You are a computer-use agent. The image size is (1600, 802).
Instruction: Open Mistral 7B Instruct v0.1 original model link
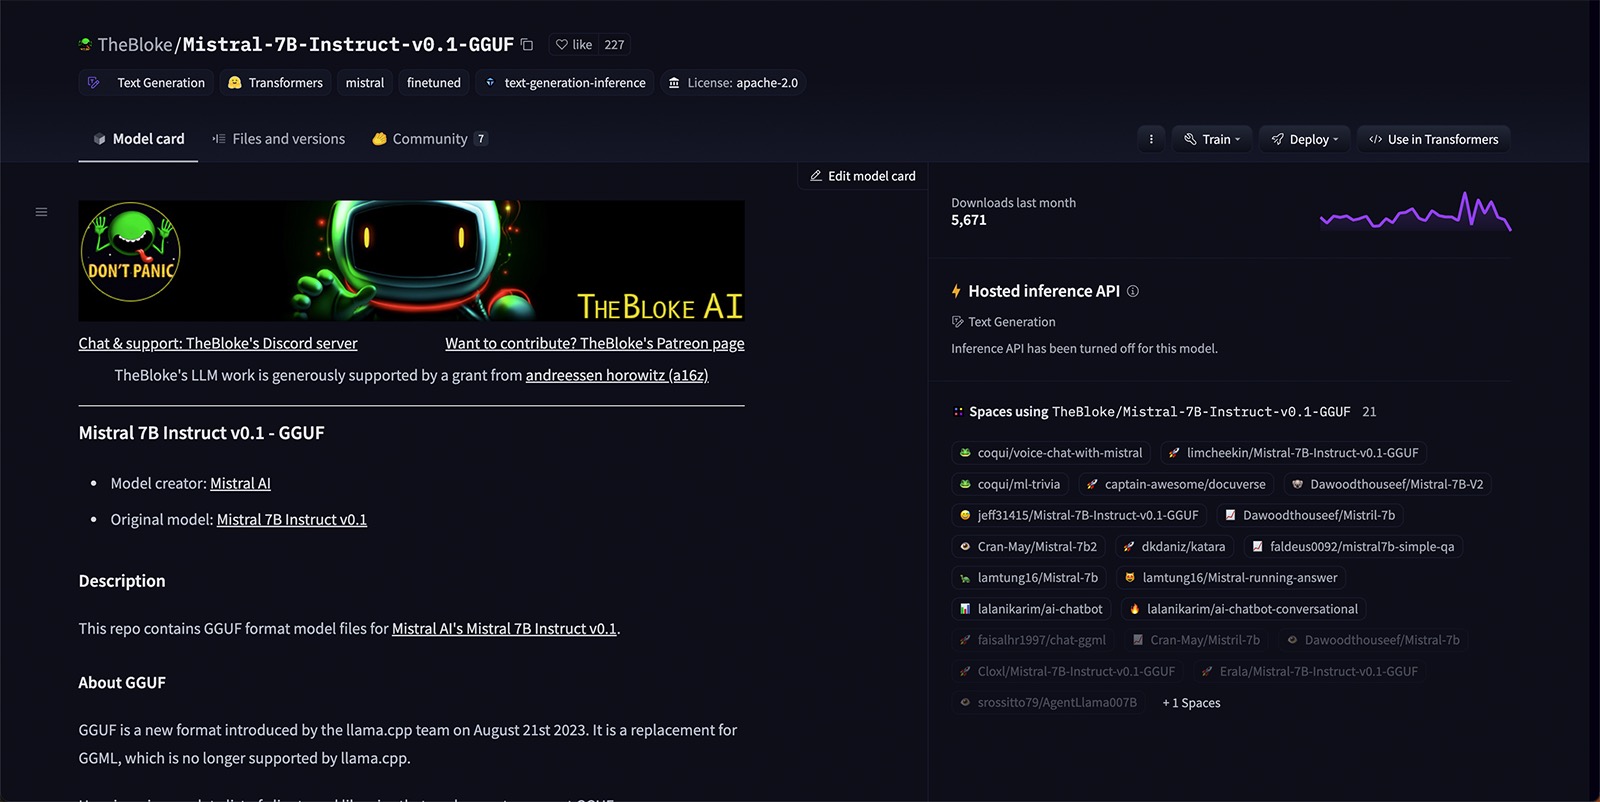pos(292,519)
